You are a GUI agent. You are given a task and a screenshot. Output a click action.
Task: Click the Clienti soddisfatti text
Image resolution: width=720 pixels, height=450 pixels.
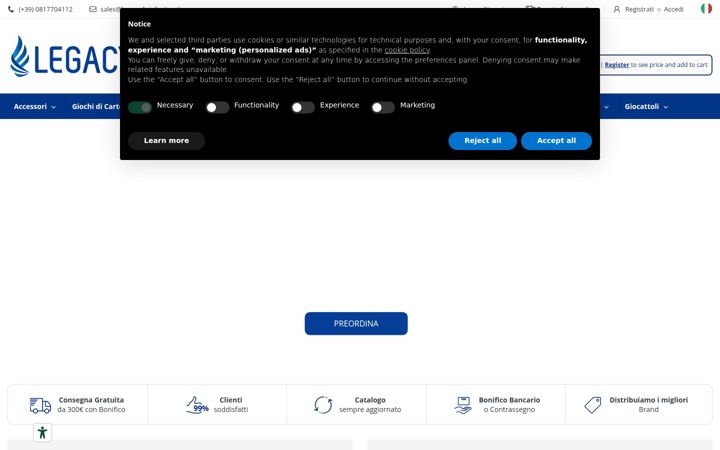point(231,405)
